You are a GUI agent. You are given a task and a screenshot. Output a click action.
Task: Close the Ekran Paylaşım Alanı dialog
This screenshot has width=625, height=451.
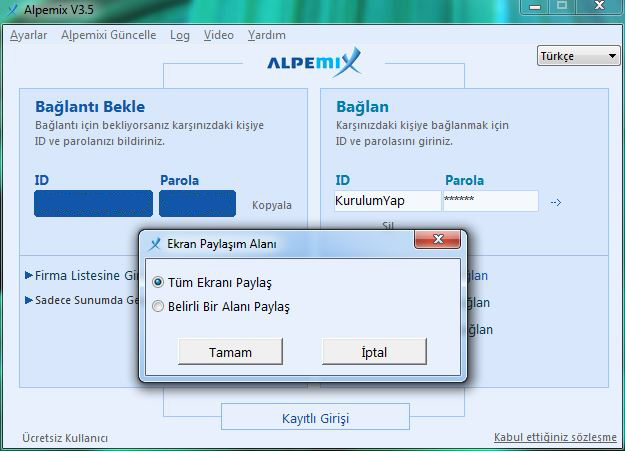tap(438, 239)
